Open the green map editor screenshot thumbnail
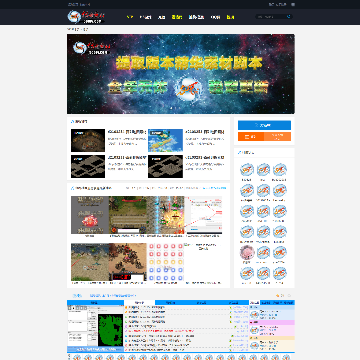360x360 pixels. tap(95, 326)
